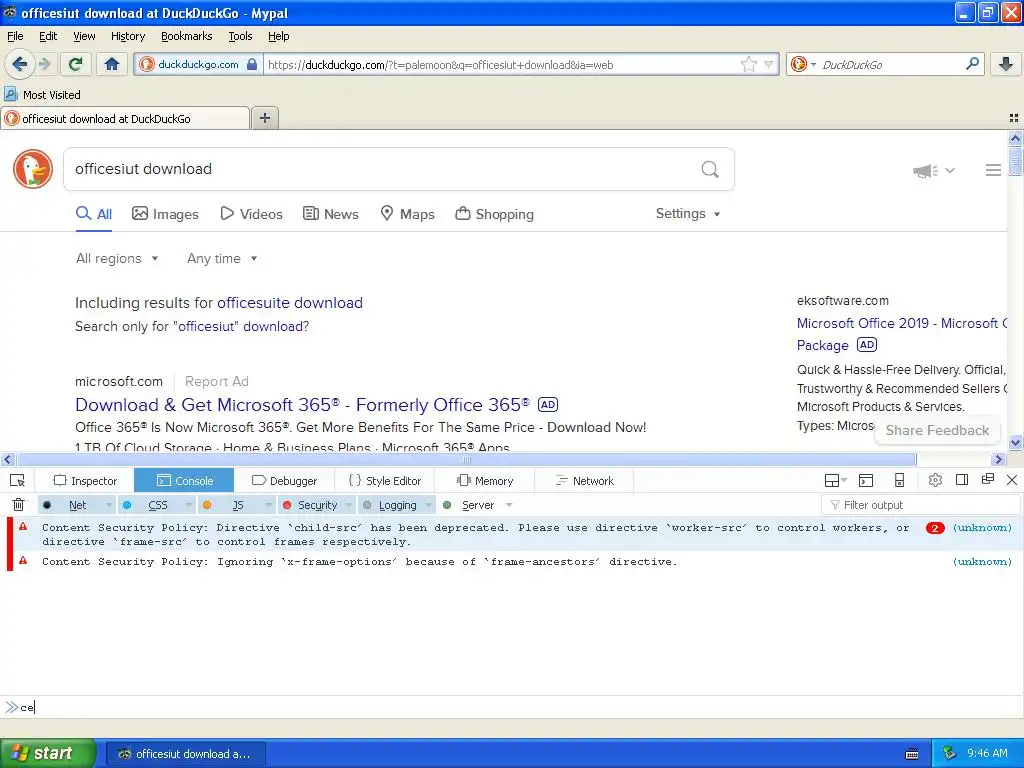Open the Bookmarks menu
The width and height of the screenshot is (1024, 768).
[187, 36]
